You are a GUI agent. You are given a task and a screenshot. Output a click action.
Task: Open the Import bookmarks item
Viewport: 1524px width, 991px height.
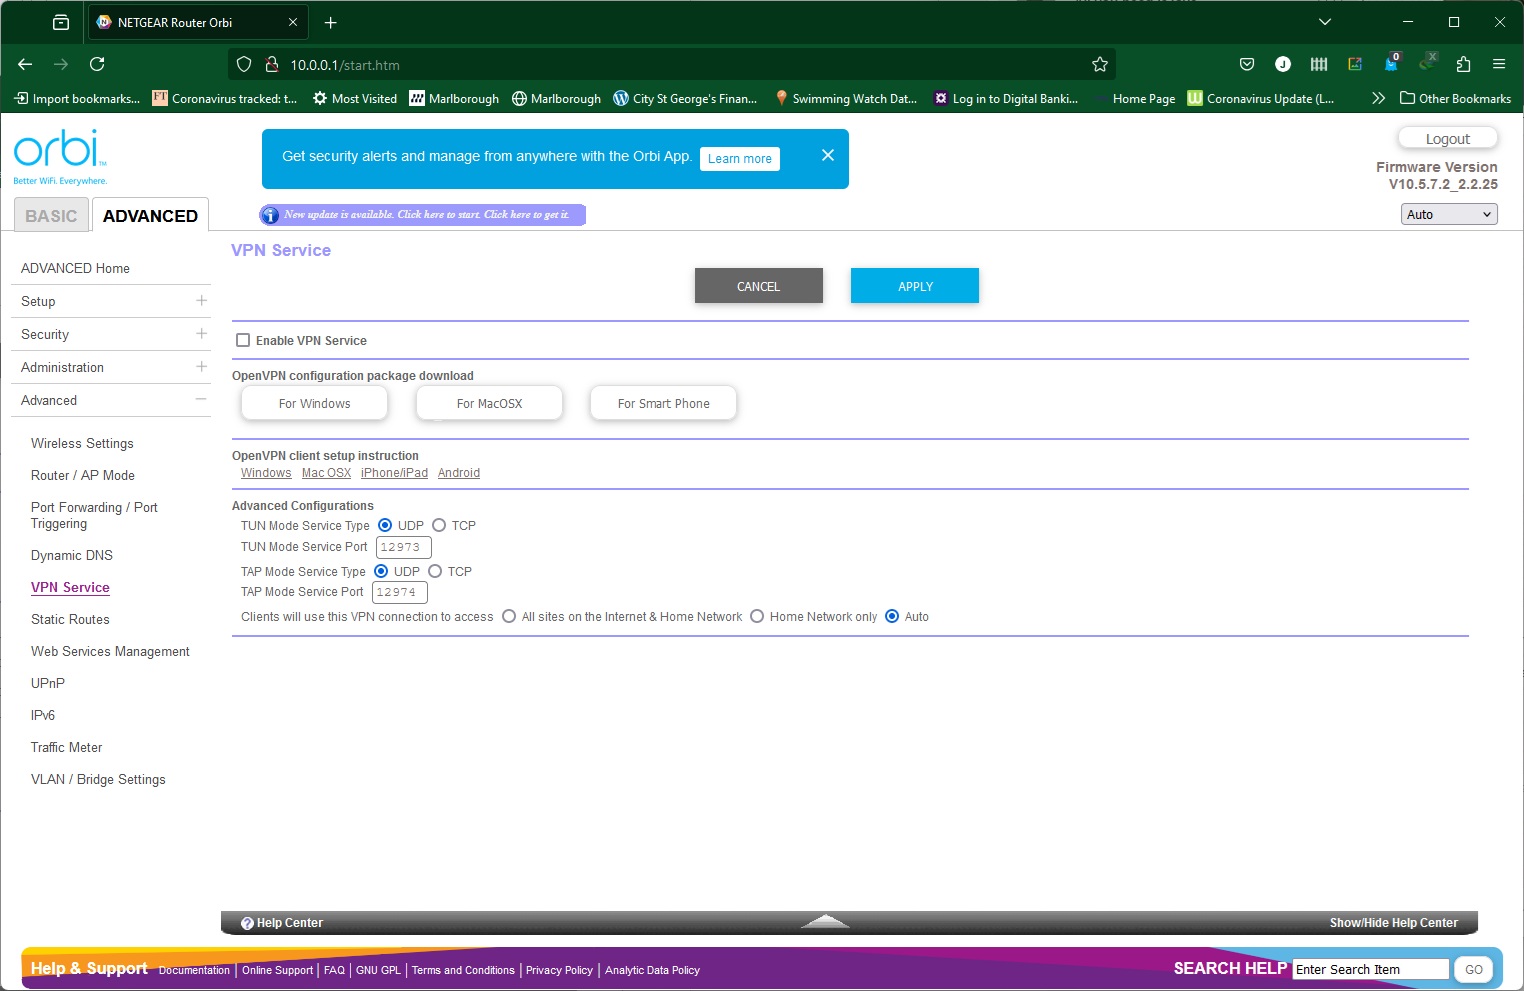pos(77,98)
